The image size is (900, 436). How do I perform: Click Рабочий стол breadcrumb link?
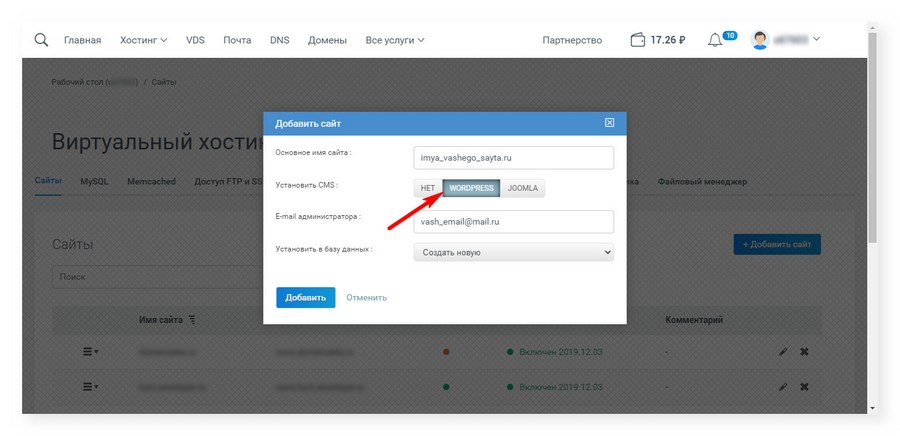(x=95, y=82)
